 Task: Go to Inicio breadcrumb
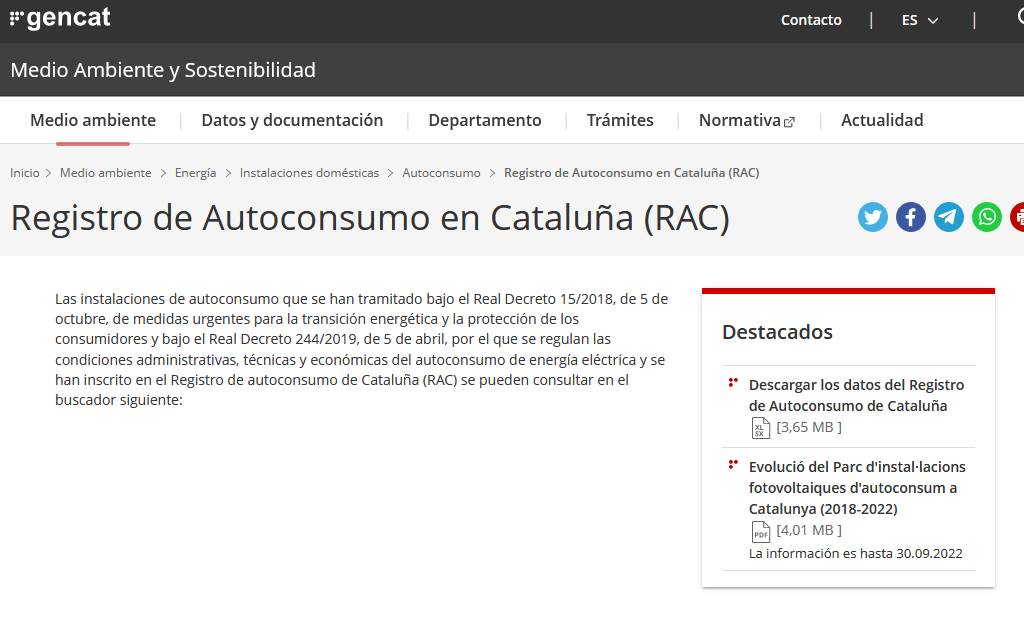25,173
